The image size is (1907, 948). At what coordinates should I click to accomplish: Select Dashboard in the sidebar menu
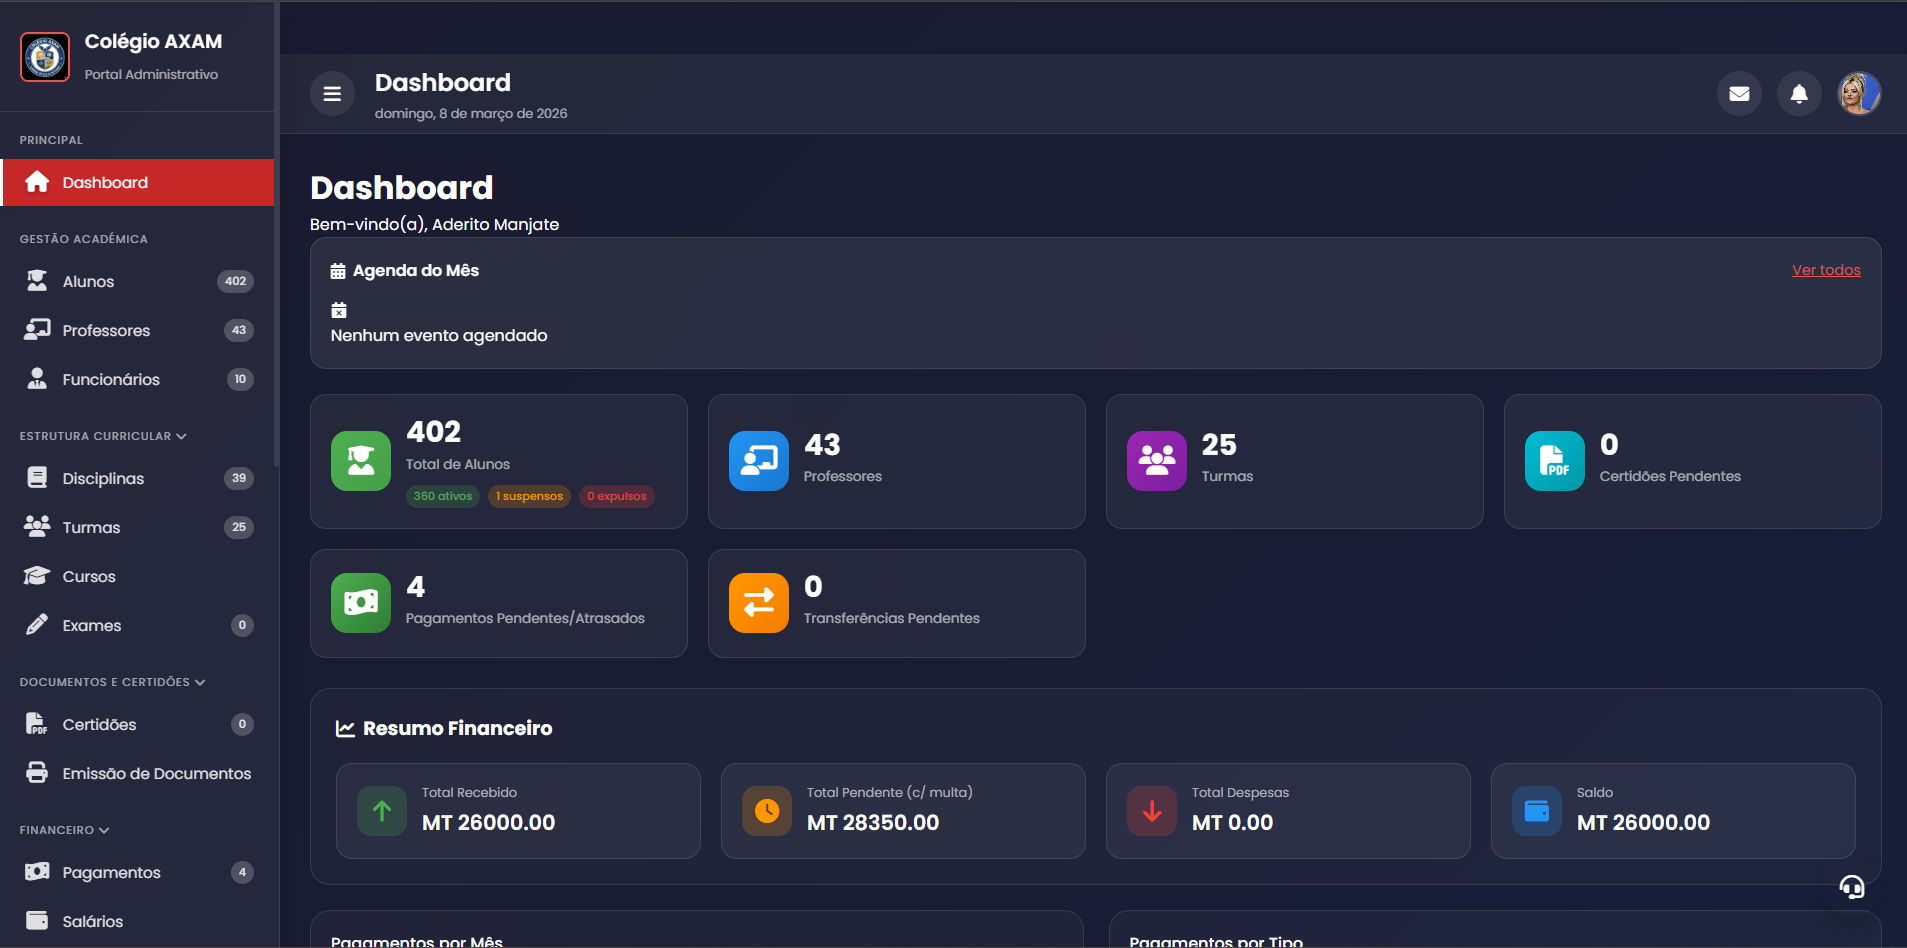click(x=104, y=182)
